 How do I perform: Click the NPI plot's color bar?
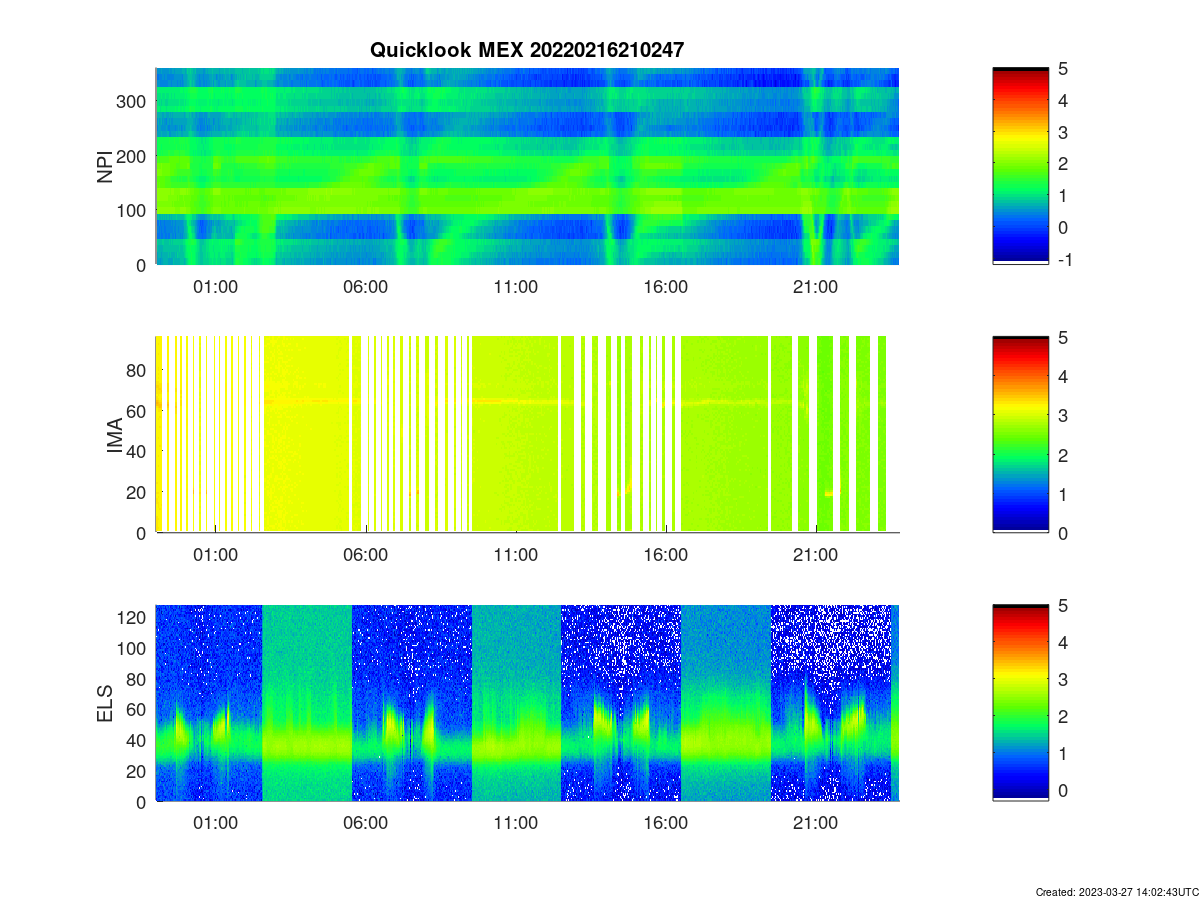1020,166
